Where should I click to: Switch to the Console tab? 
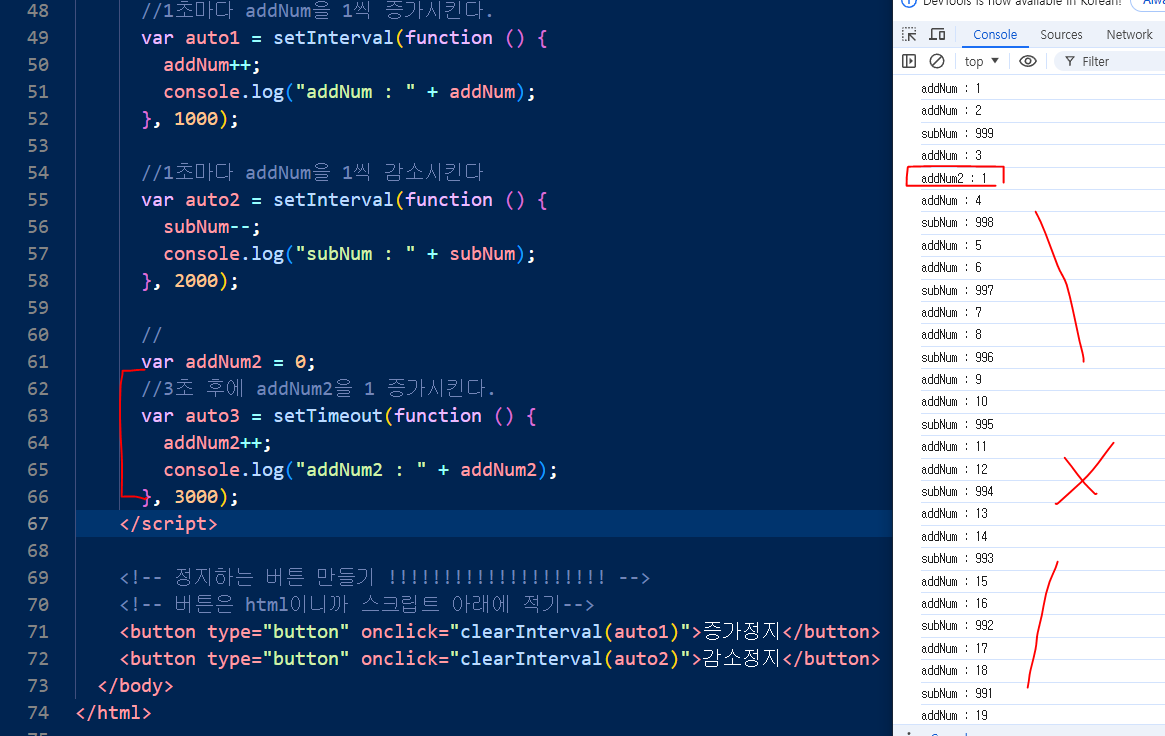995,34
